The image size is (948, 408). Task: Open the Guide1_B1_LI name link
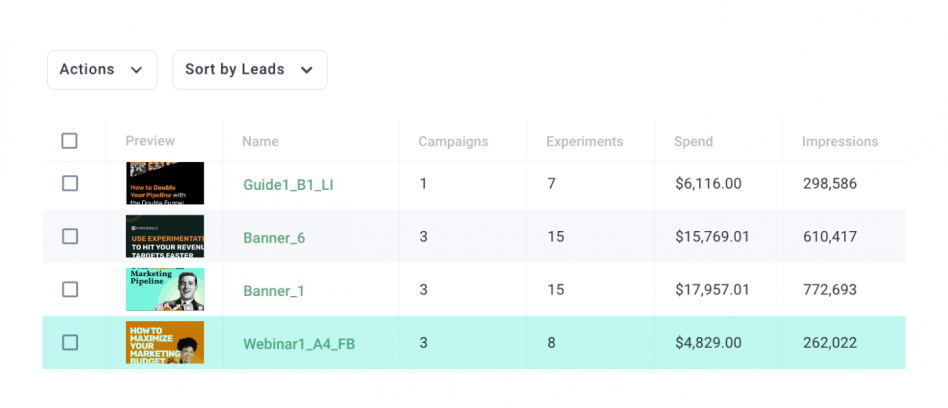click(x=288, y=185)
